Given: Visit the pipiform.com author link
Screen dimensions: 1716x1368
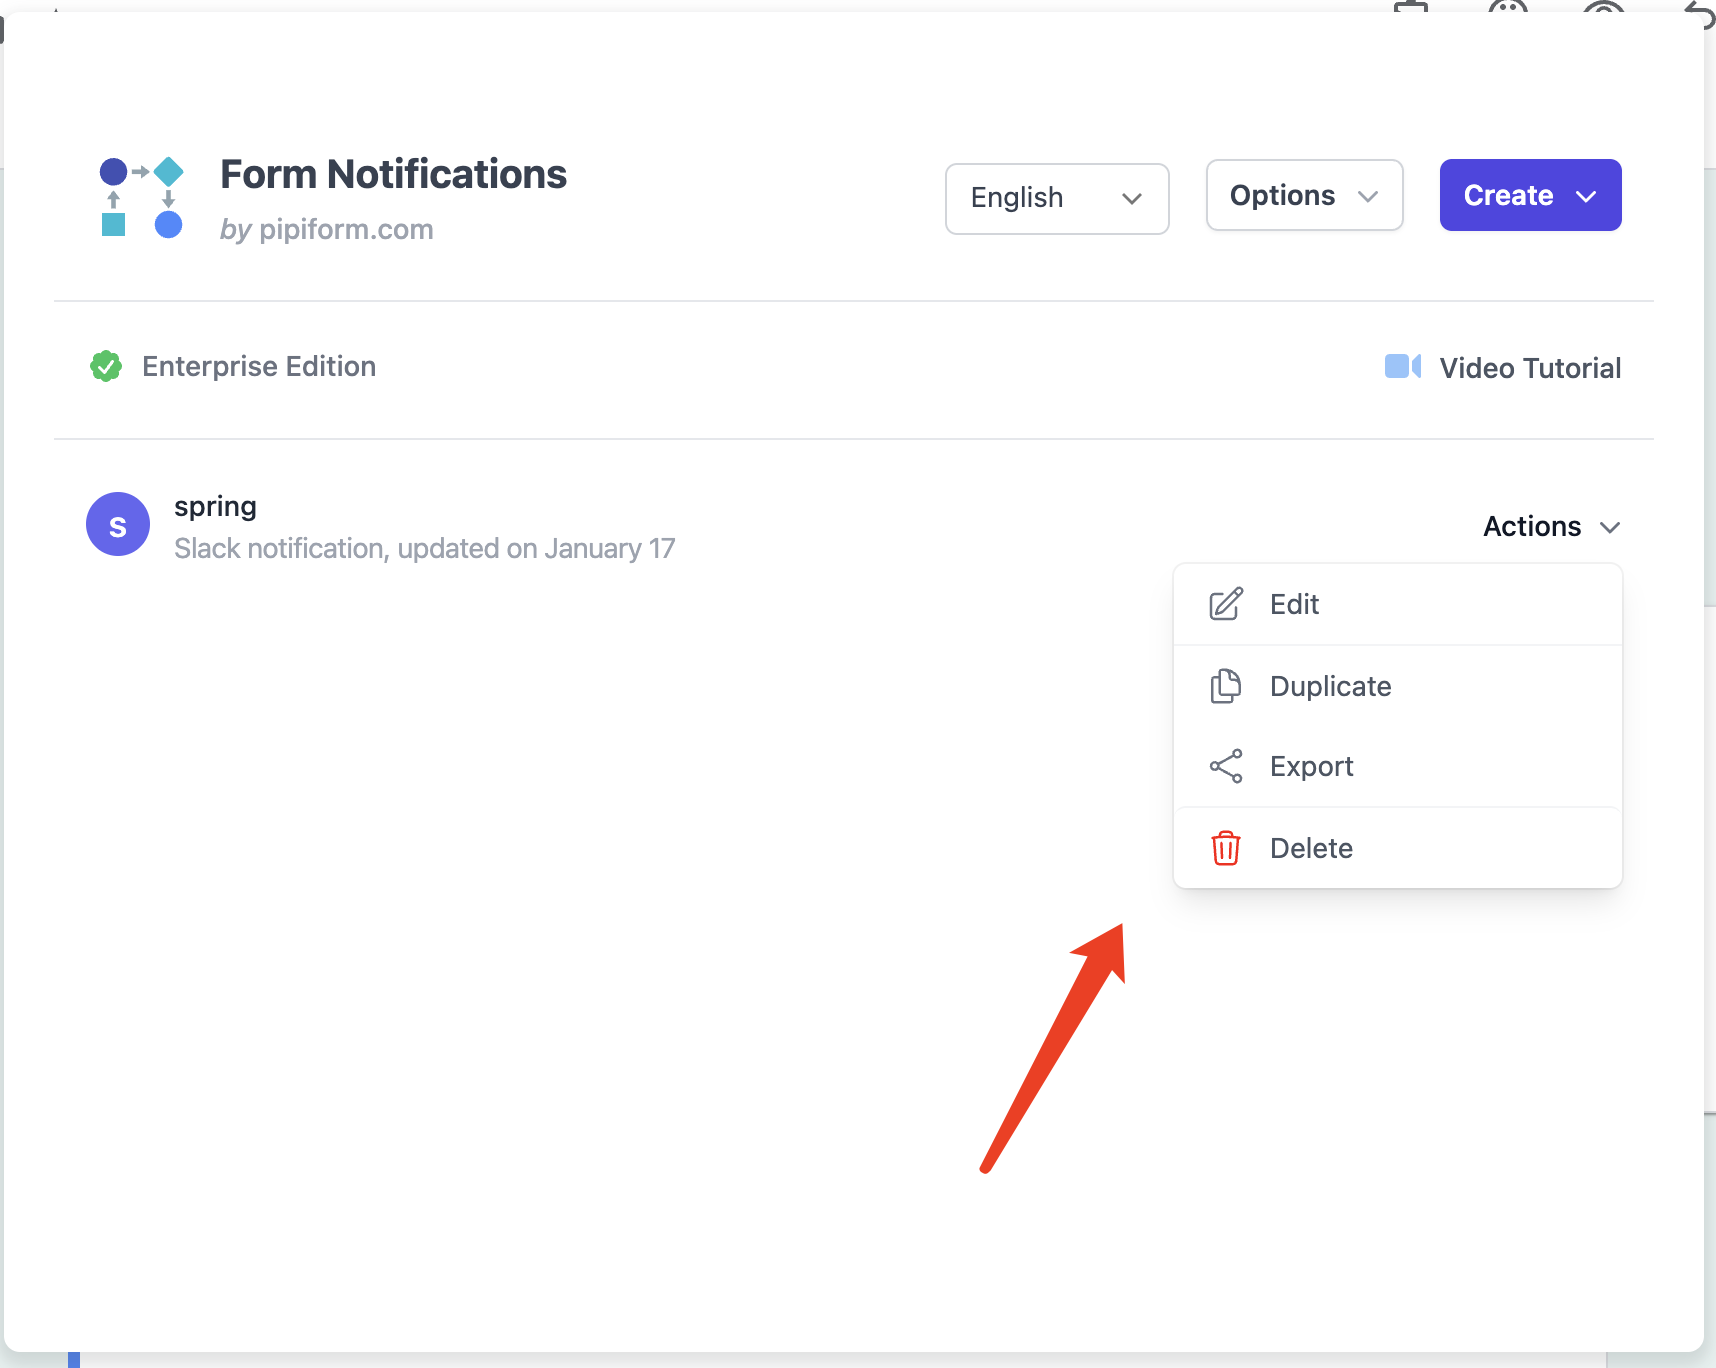Looking at the screenshot, I should point(346,229).
